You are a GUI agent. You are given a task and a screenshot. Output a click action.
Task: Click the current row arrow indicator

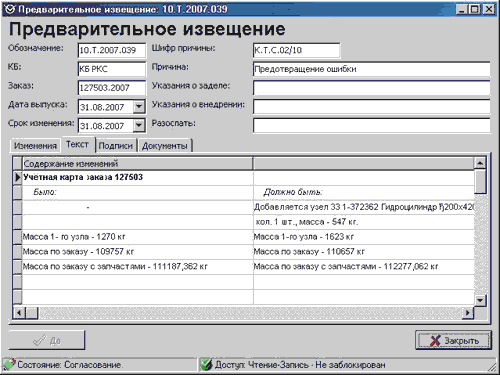pos(17,177)
